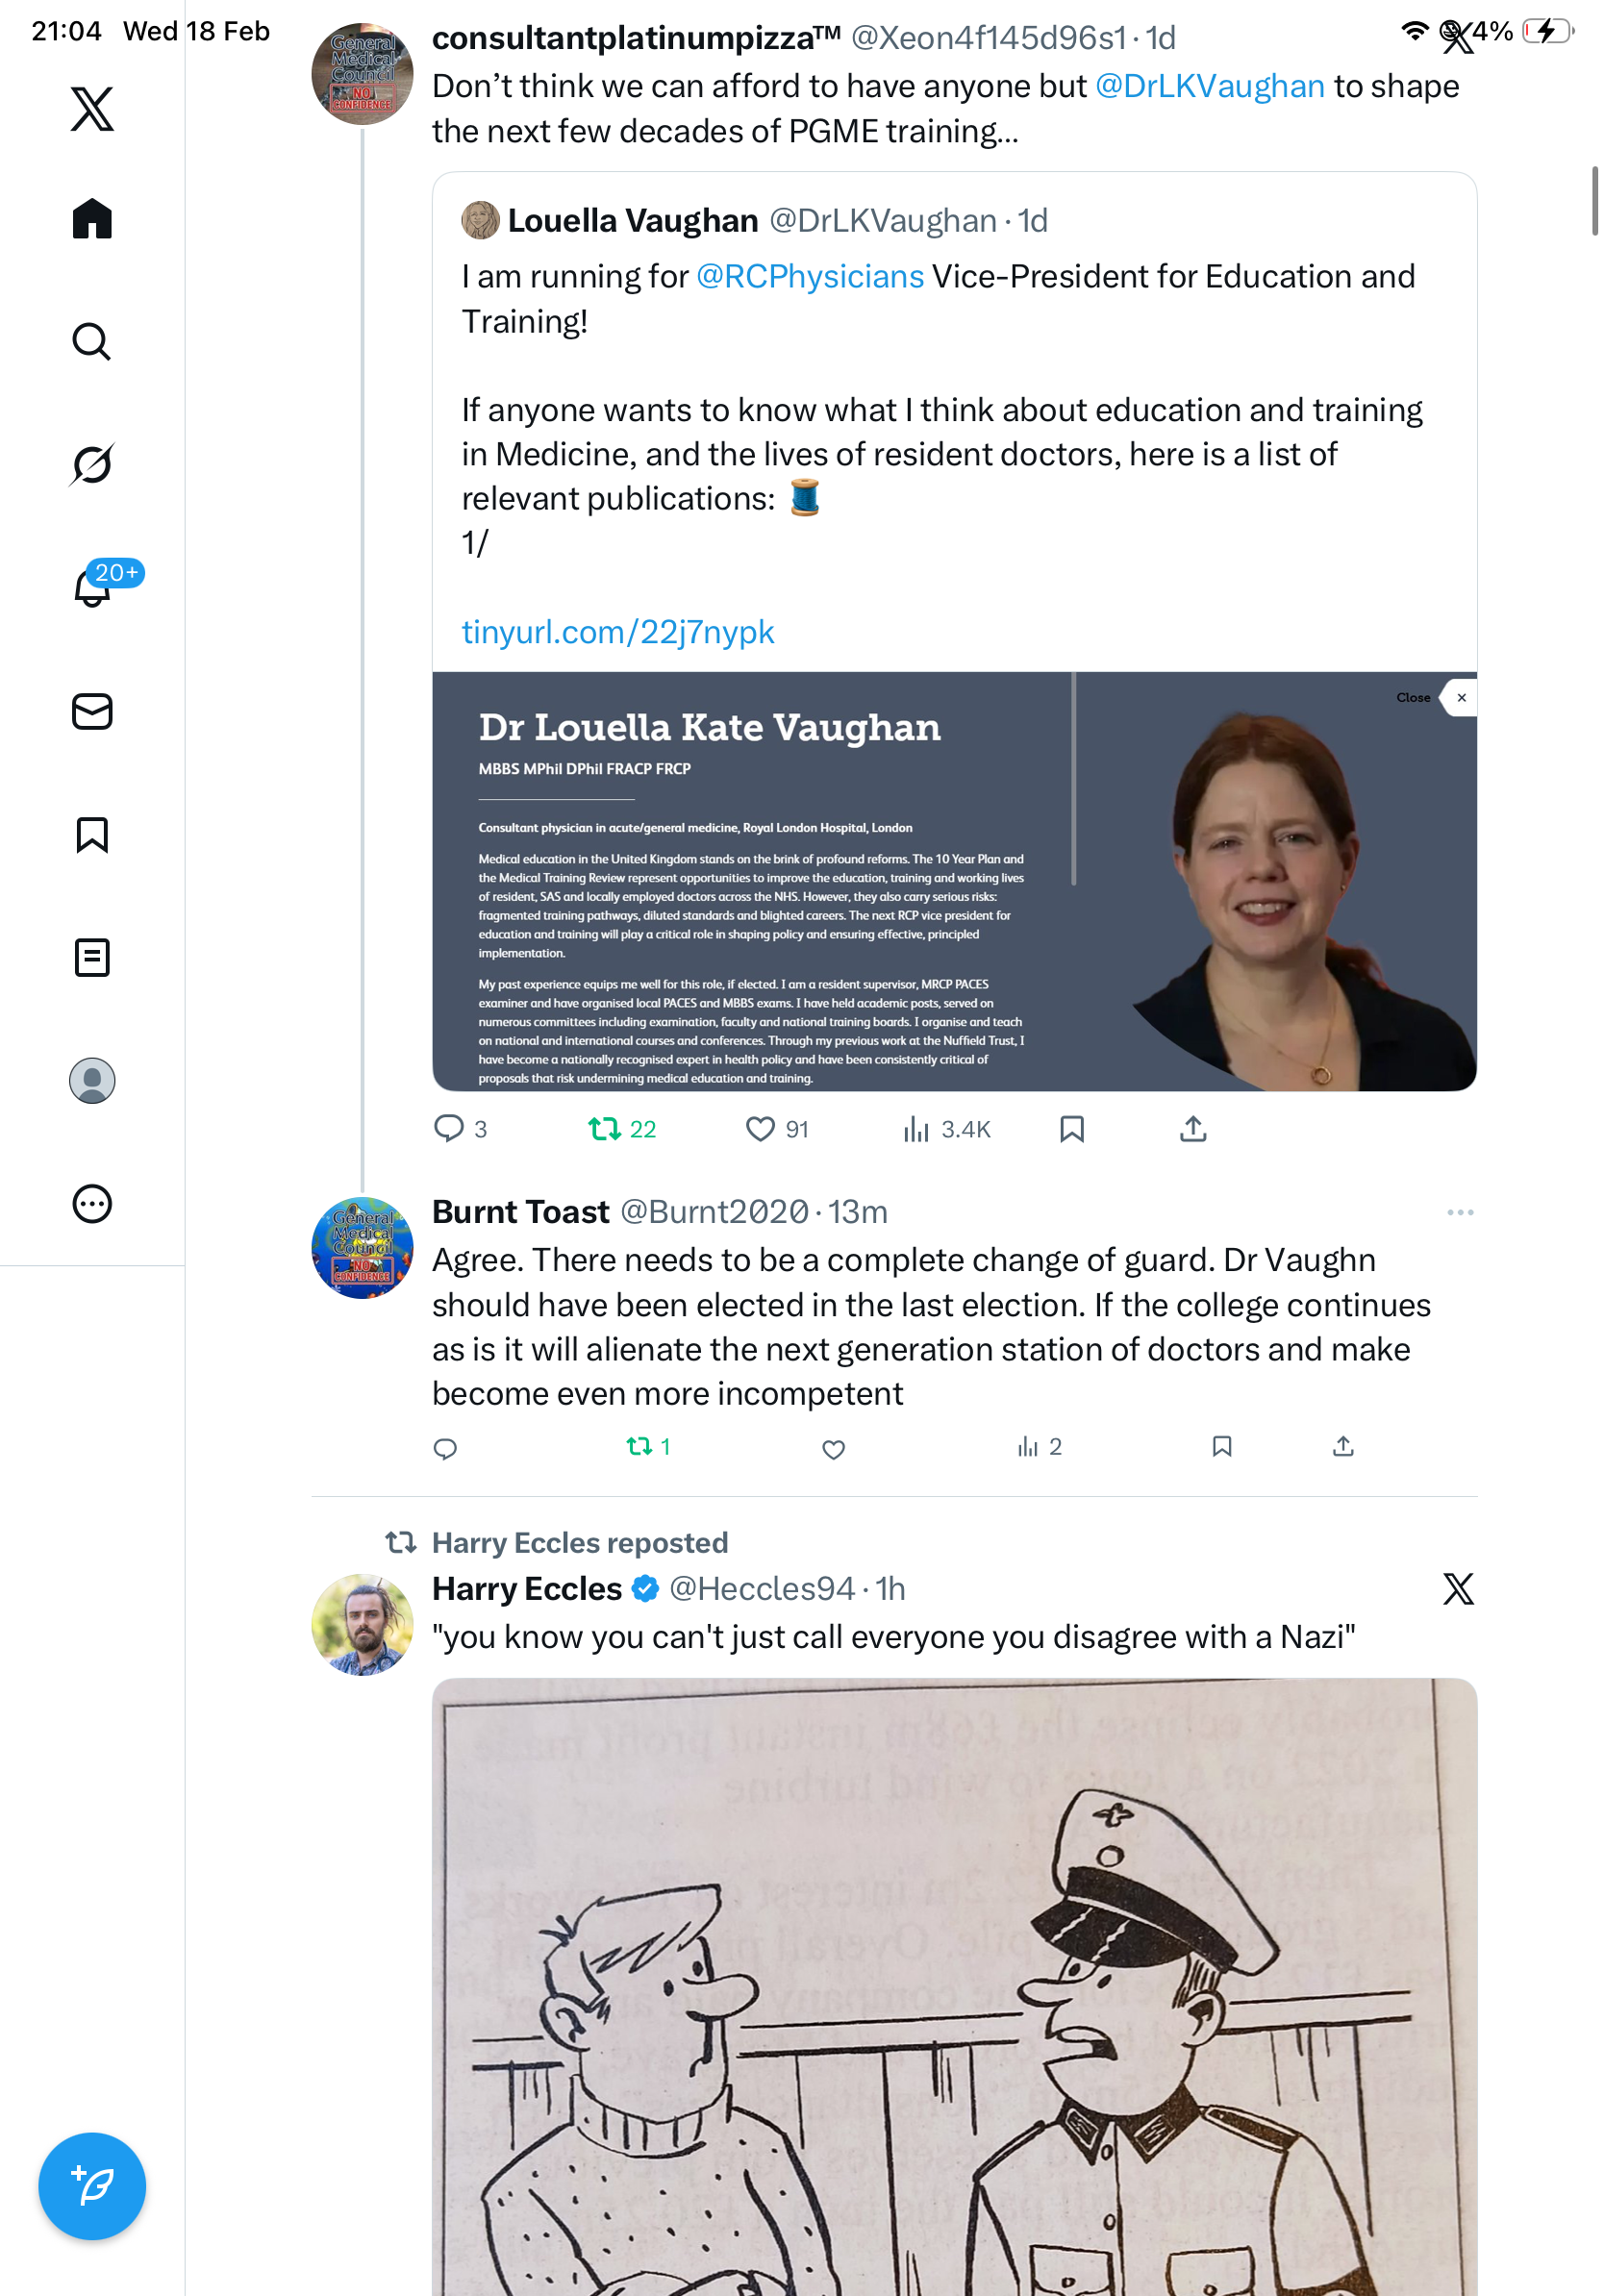Image resolution: width=1604 pixels, height=2296 pixels.
Task: Open Grok from the sidebar
Action: [92, 464]
